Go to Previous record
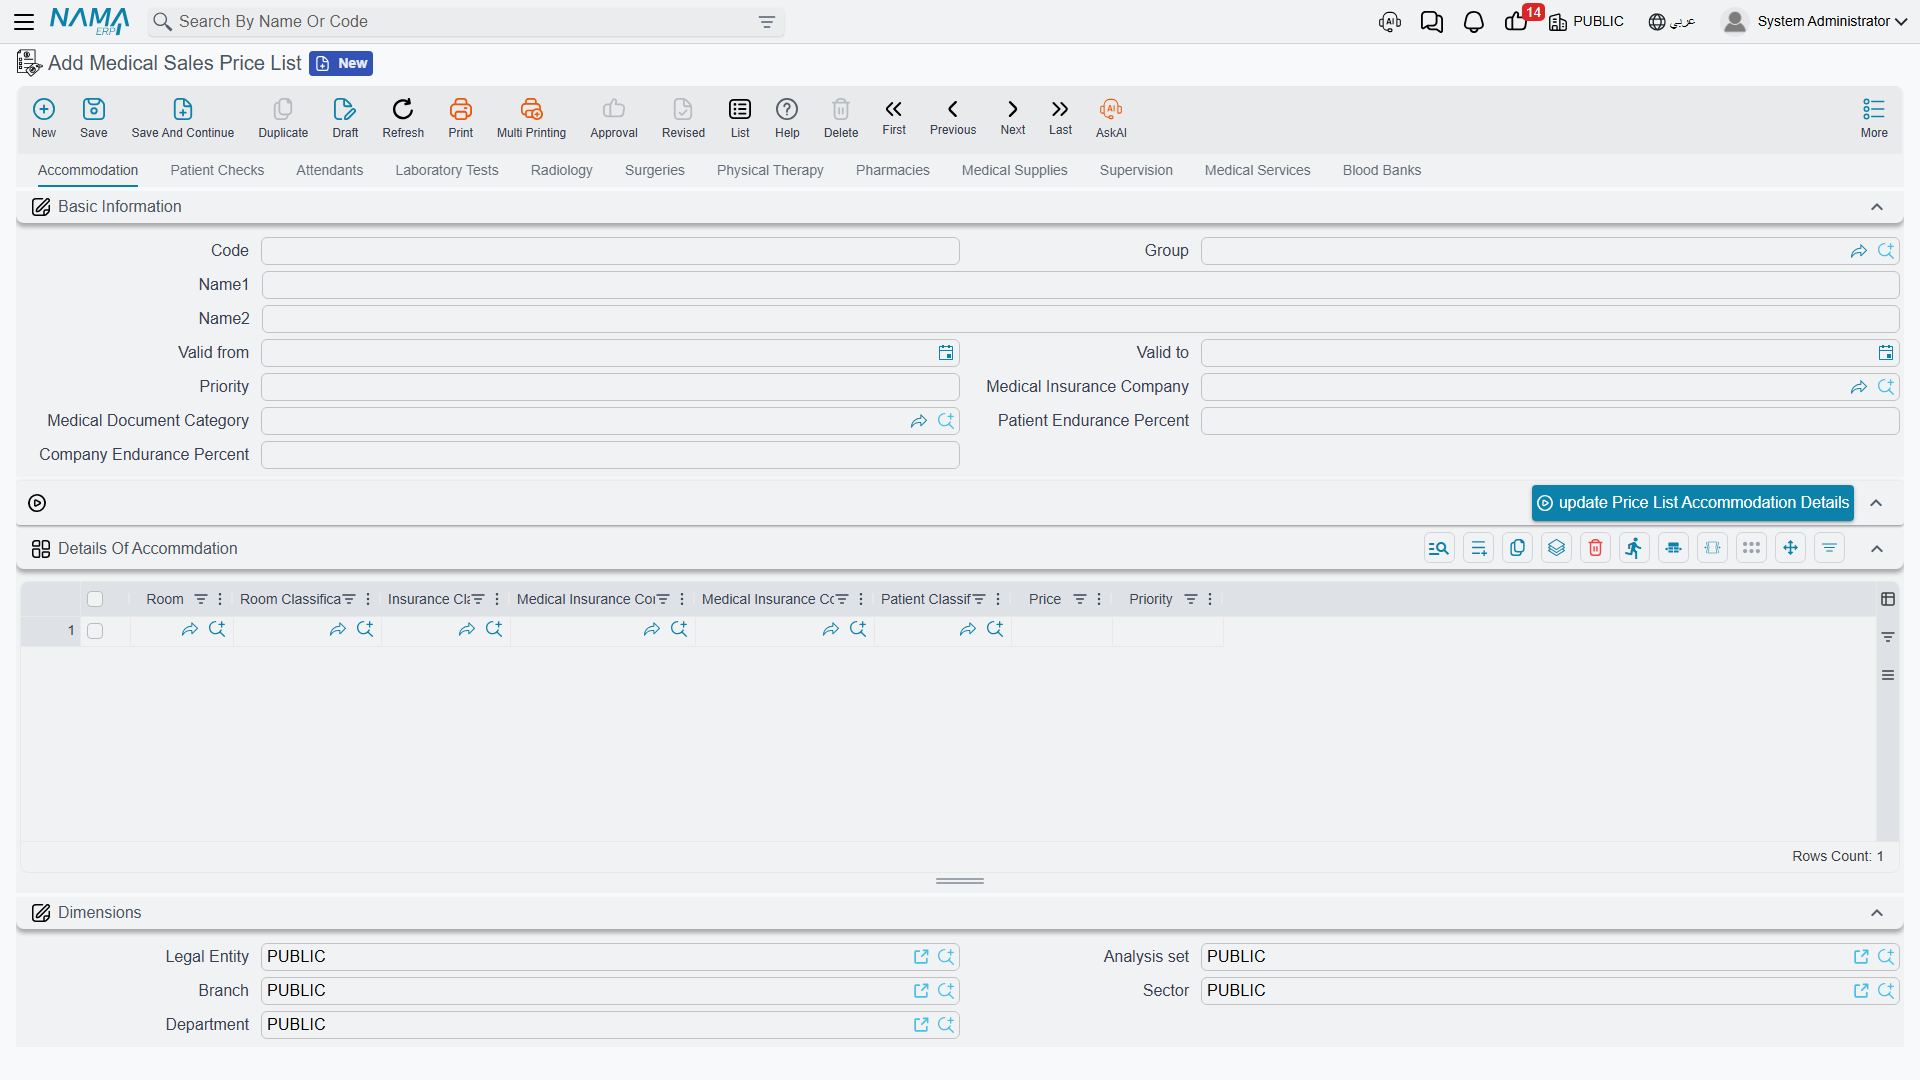 (953, 117)
